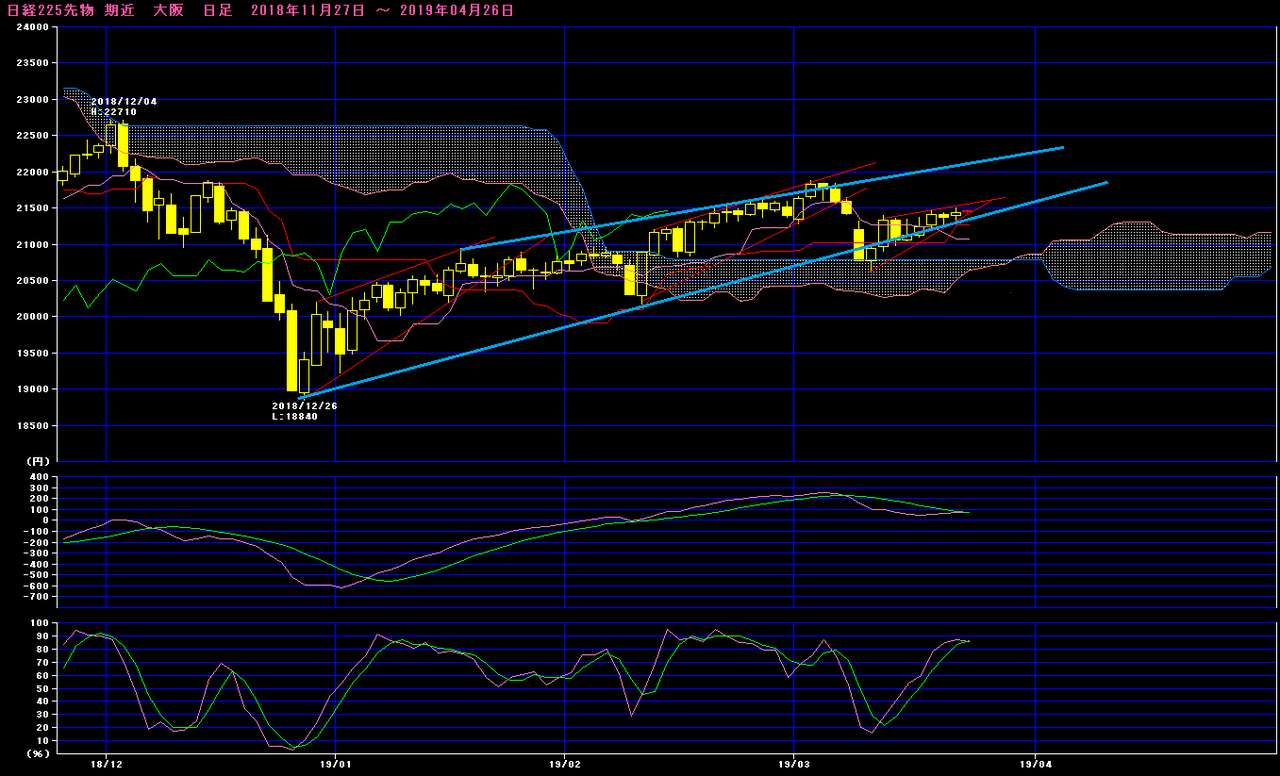Click the 期近 label in the title
Viewport: 1280px width, 776px height.
coord(119,10)
